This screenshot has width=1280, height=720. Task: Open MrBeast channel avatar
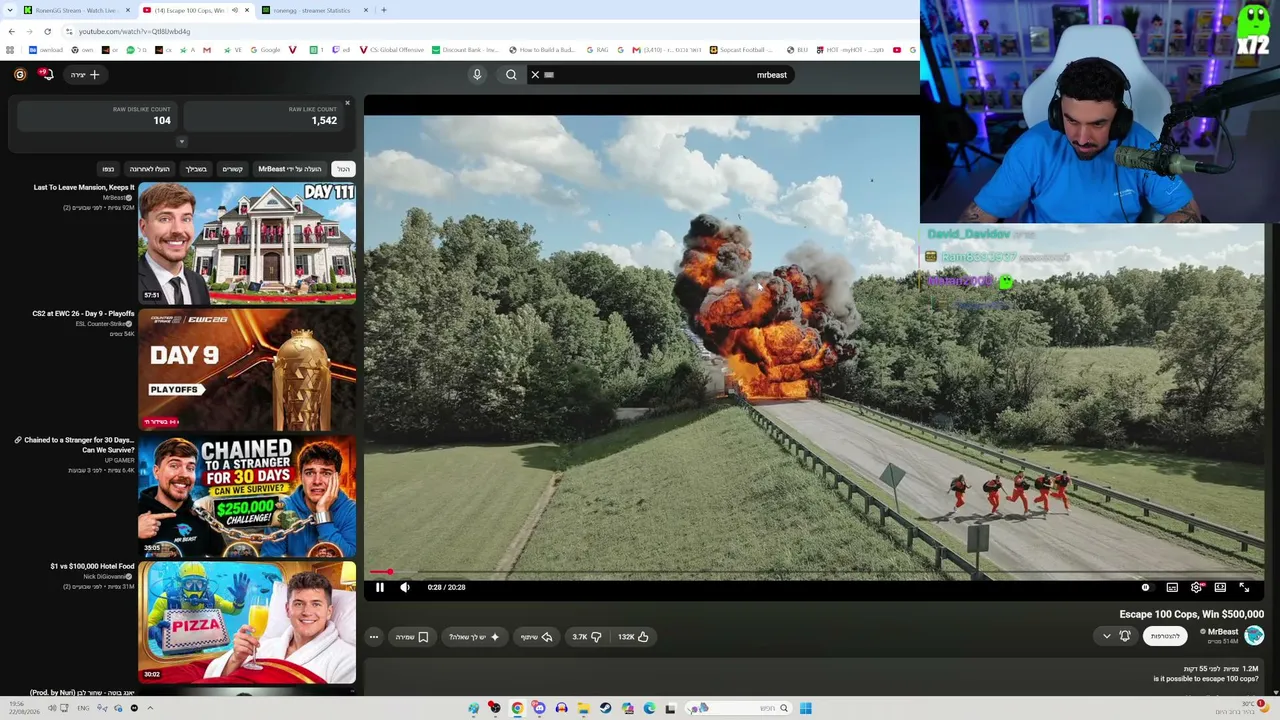(1254, 636)
